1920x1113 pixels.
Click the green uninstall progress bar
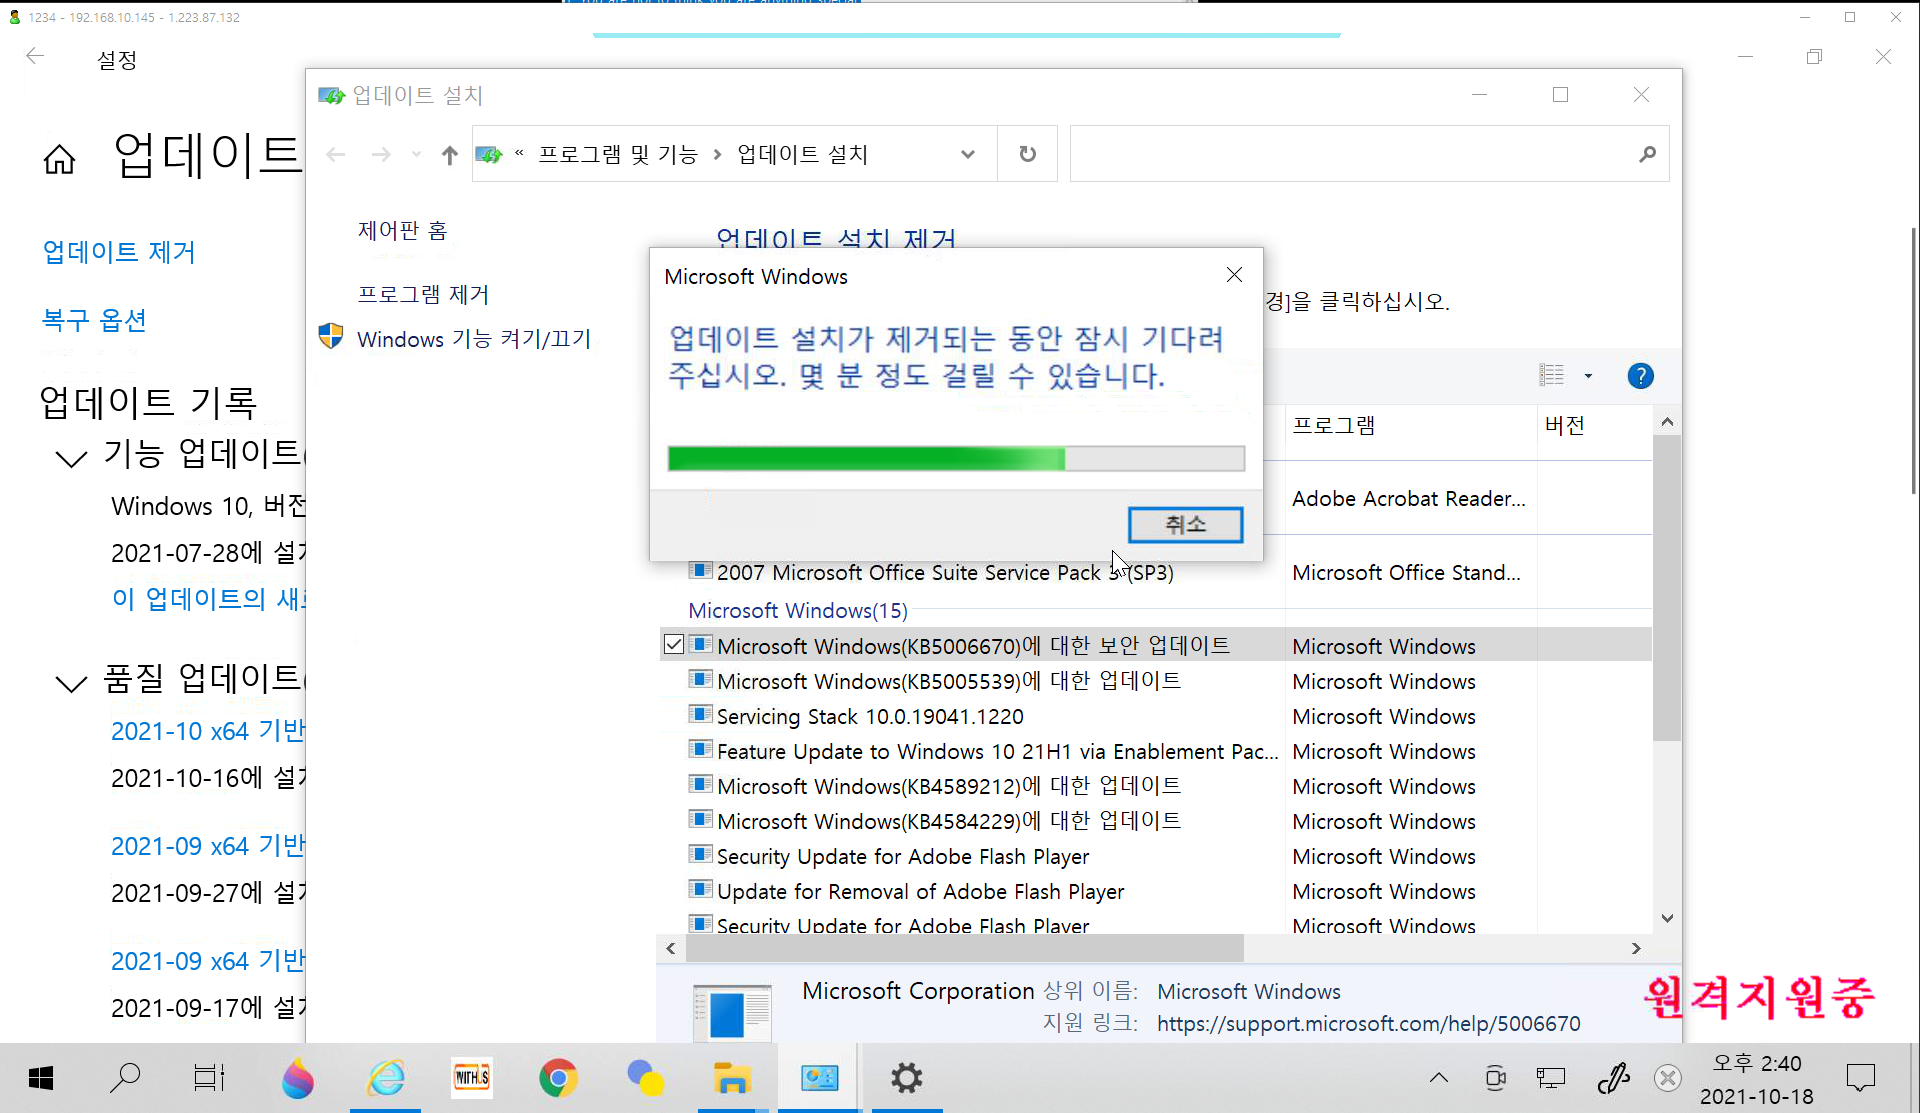[x=955, y=459]
